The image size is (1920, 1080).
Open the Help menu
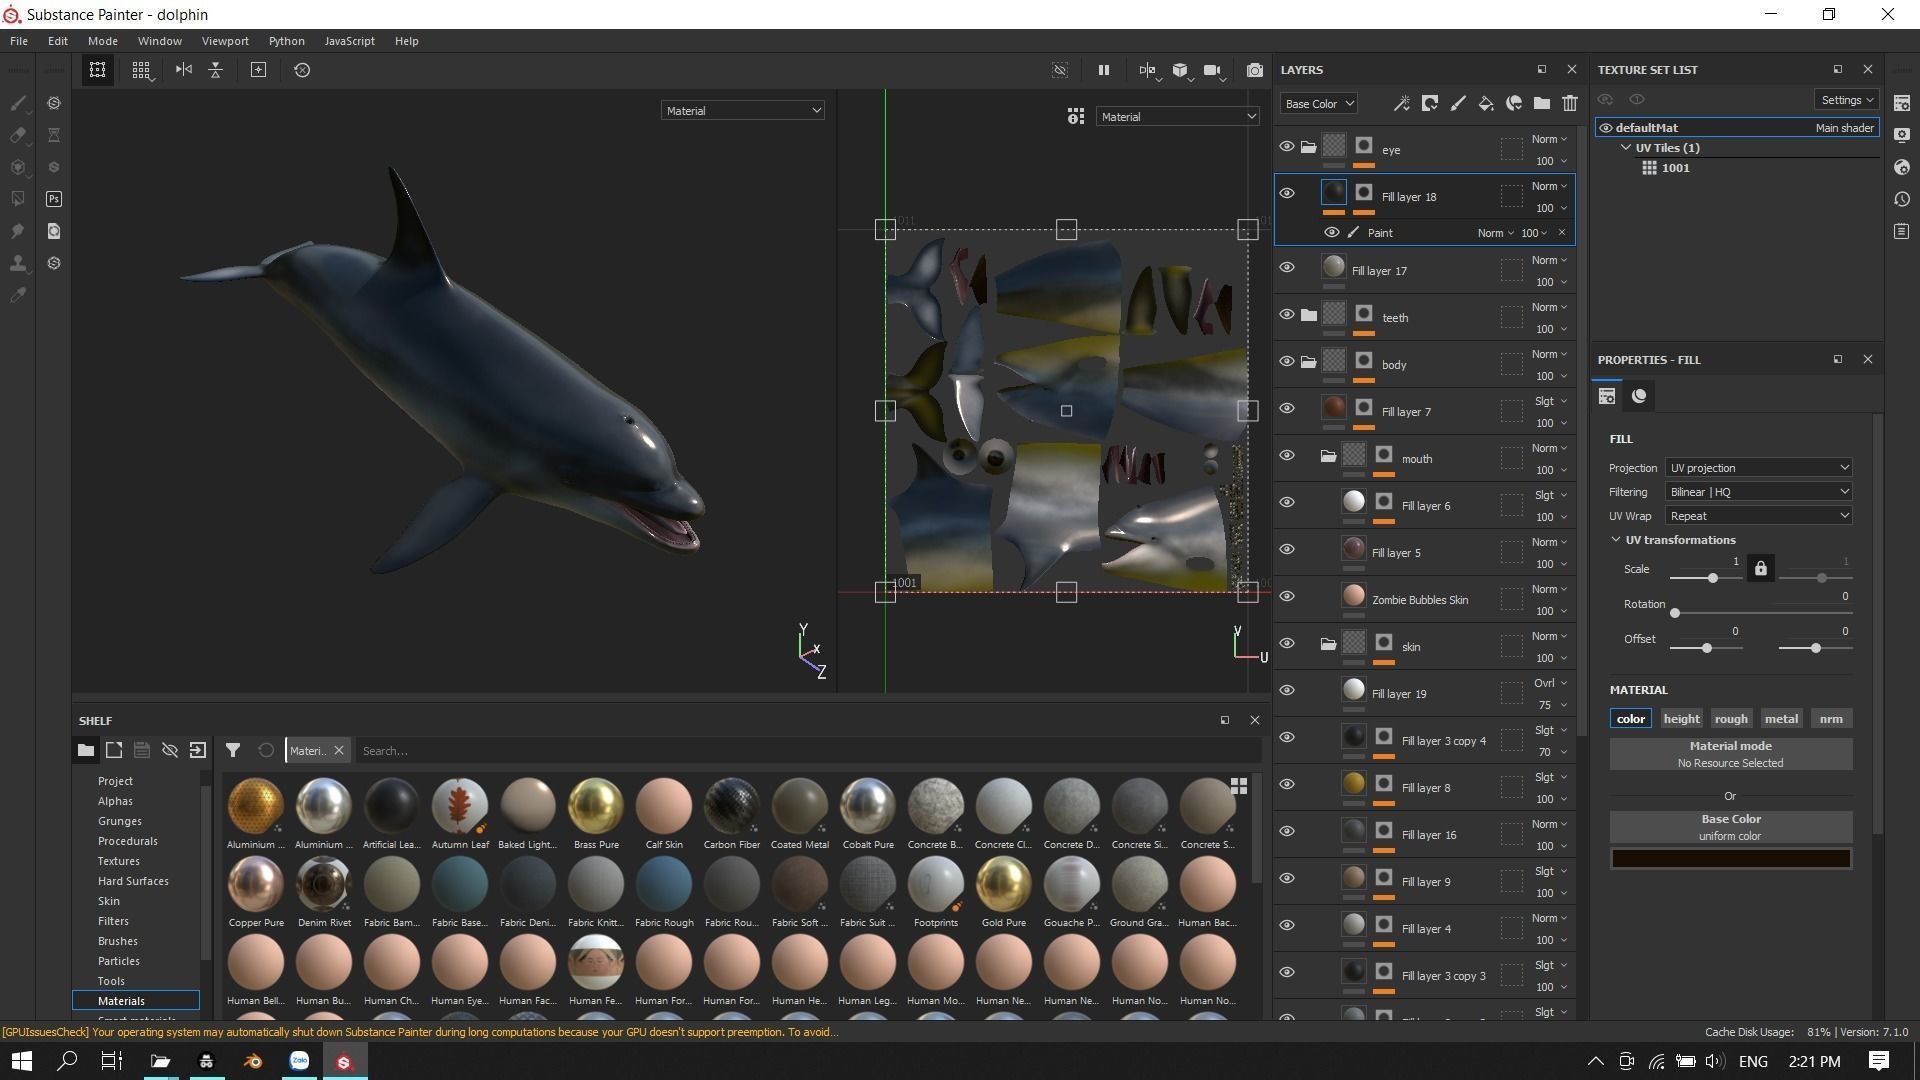(x=406, y=41)
